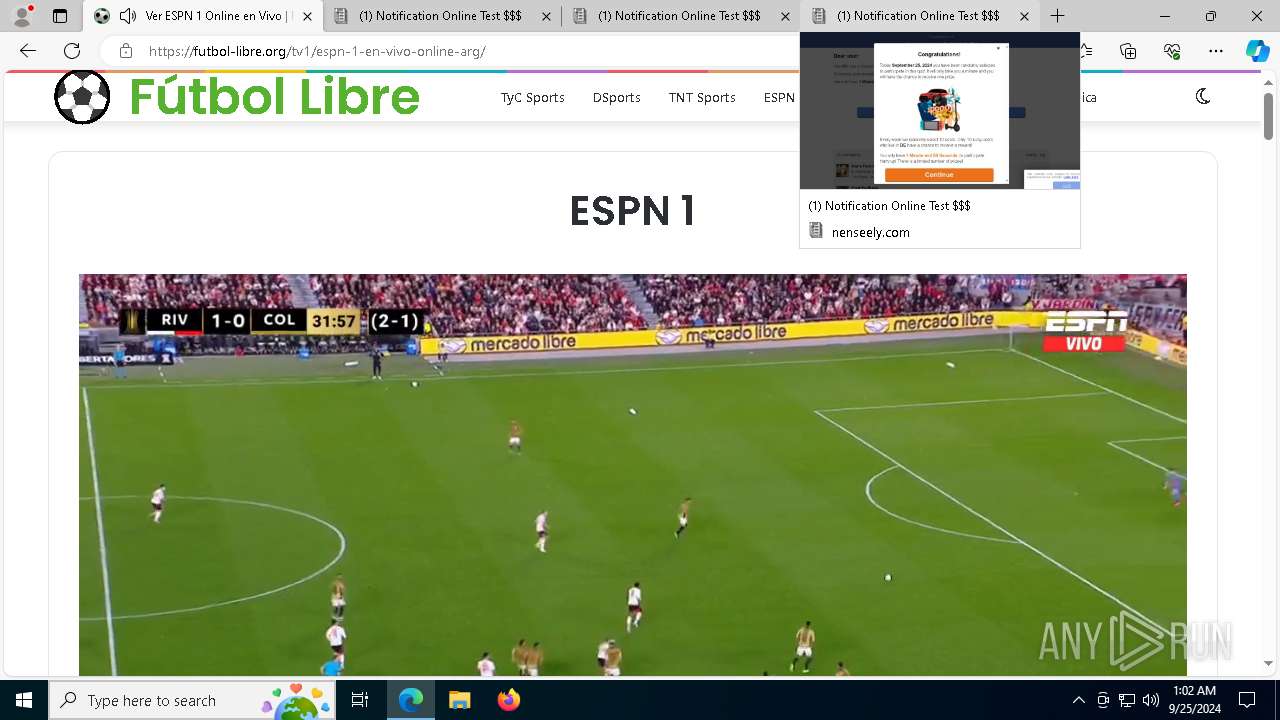Viewport: 1280px width, 720px height.
Task: Click the scrollbar down arrow
Action: [1268, 663]
